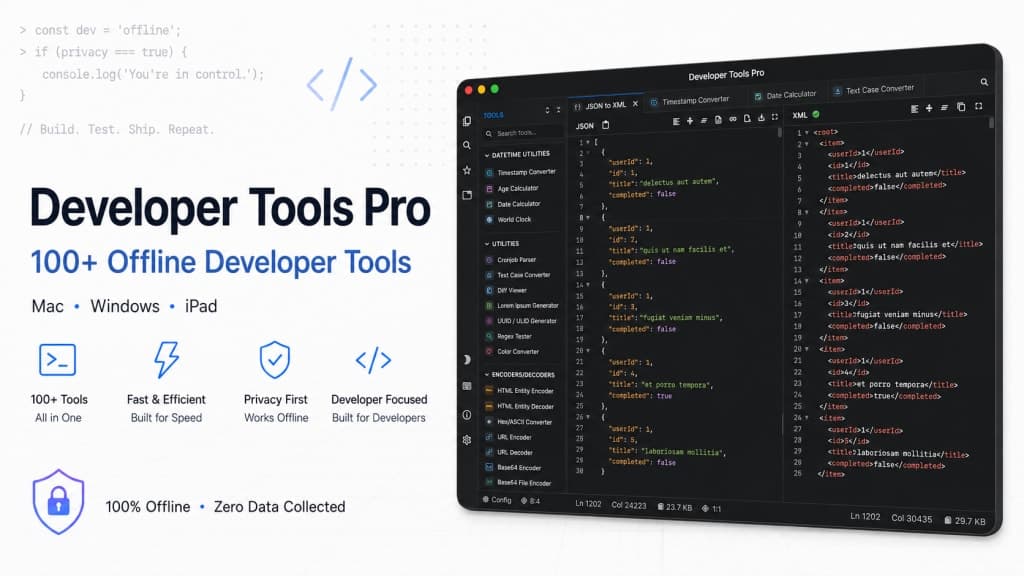The image size is (1024, 576).
Task: Click the minify lines icon in XML toolbar
Action: (944, 108)
